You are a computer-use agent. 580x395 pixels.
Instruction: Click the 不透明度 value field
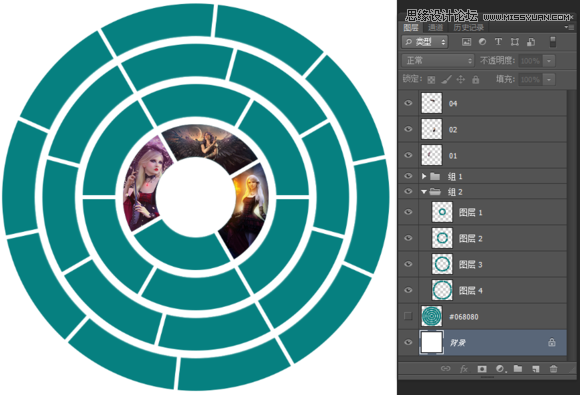click(x=530, y=61)
